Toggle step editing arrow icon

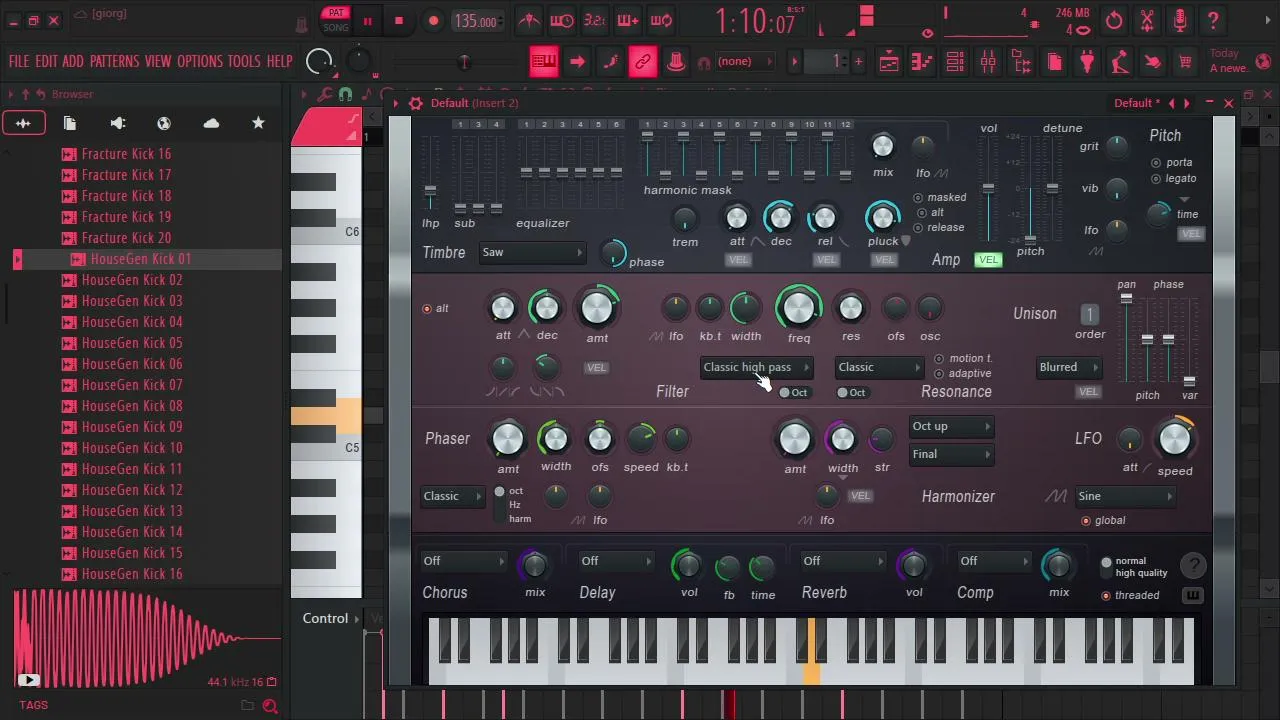pyautogui.click(x=577, y=62)
